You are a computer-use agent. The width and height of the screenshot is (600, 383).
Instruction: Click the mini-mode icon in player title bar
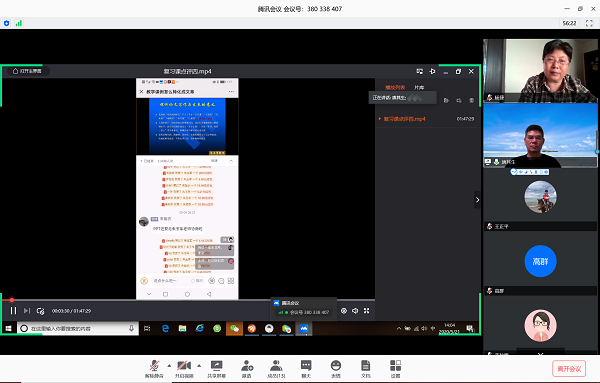420,71
